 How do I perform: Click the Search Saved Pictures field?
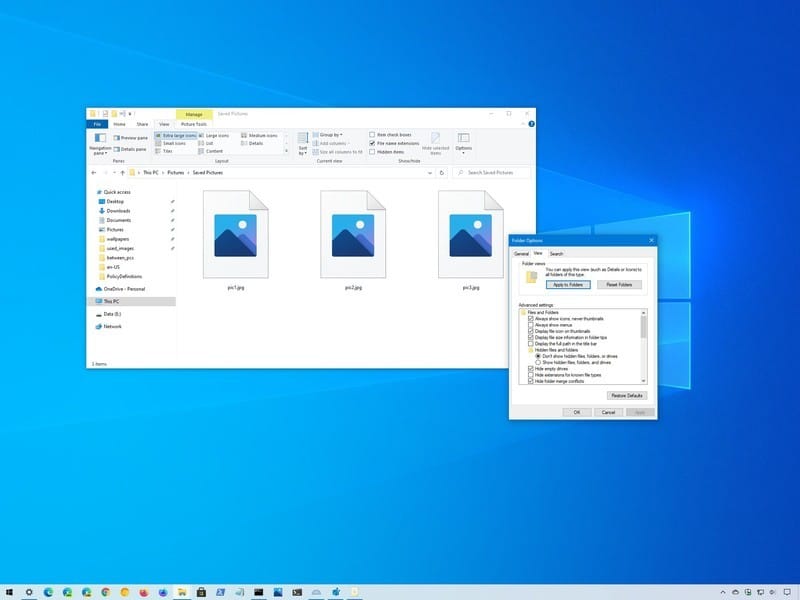(x=491, y=173)
